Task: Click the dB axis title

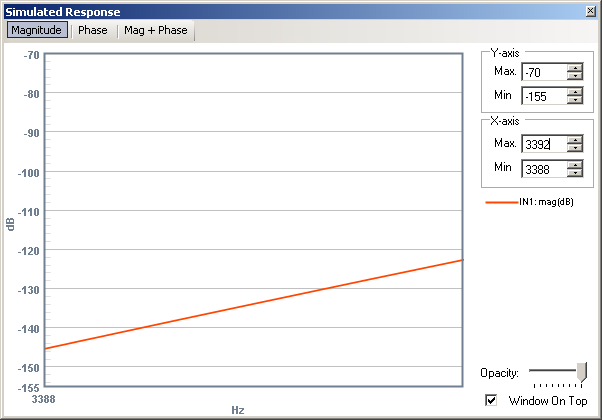Action: point(10,224)
